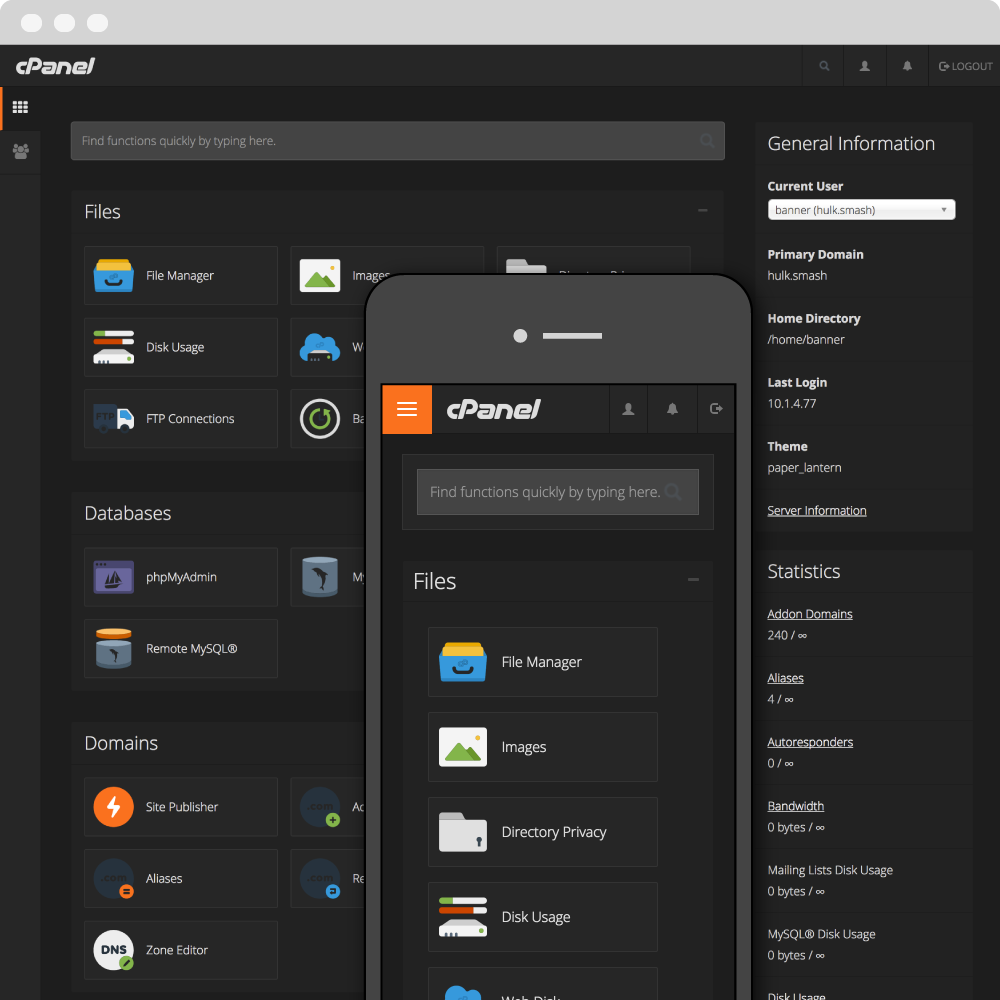Click the cPanel logo in desktop header
Screen dimensions: 1000x1000
[55, 66]
